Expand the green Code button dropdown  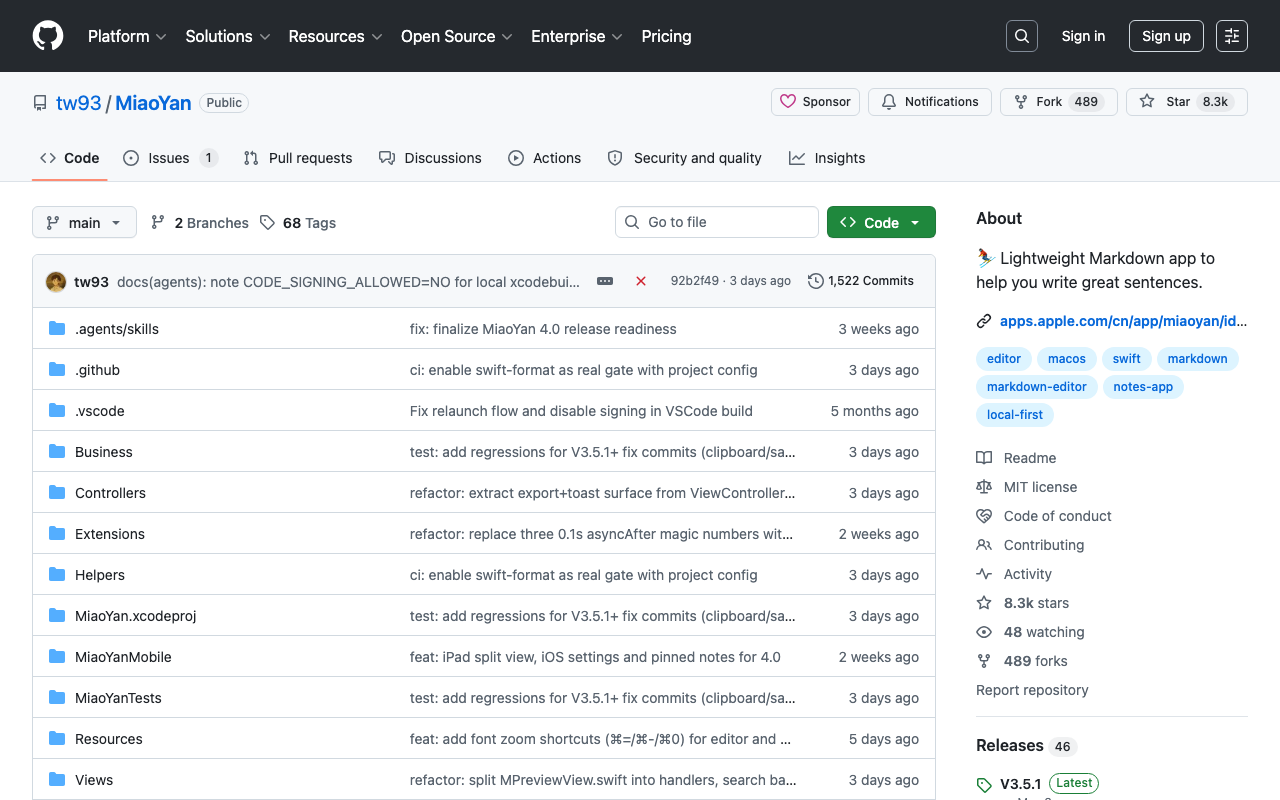pyautogui.click(x=881, y=222)
